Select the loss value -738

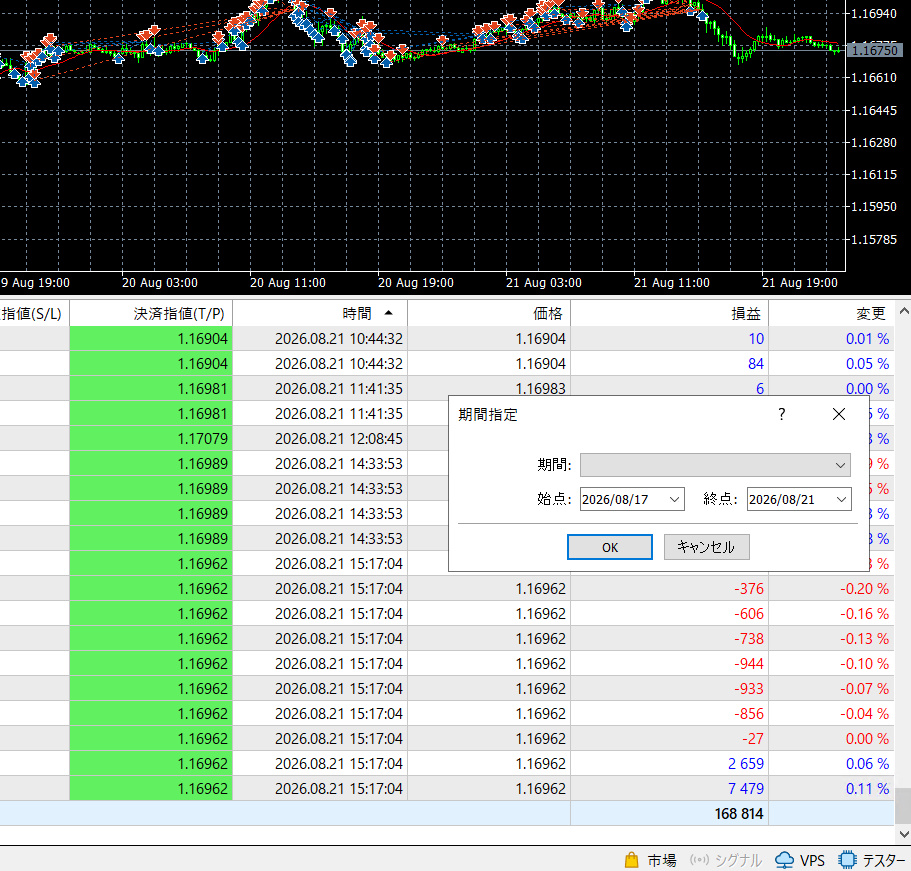[749, 639]
